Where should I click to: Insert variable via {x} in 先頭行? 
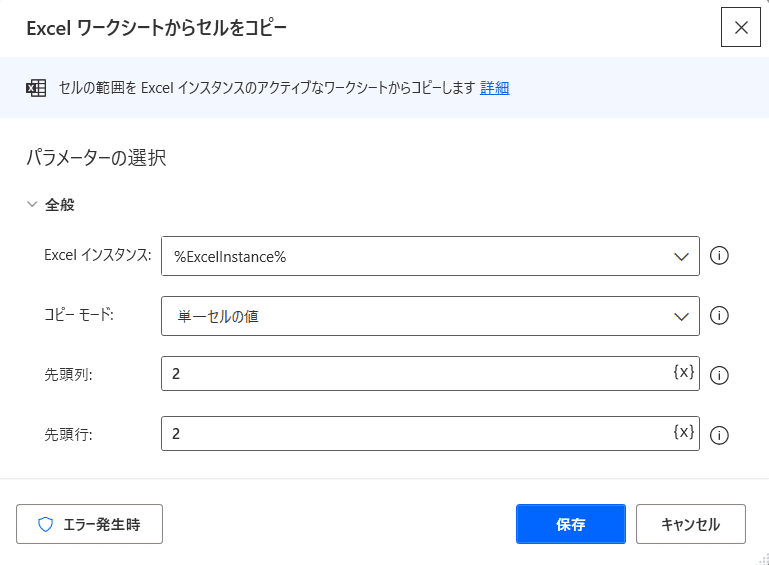pyautogui.click(x=684, y=432)
